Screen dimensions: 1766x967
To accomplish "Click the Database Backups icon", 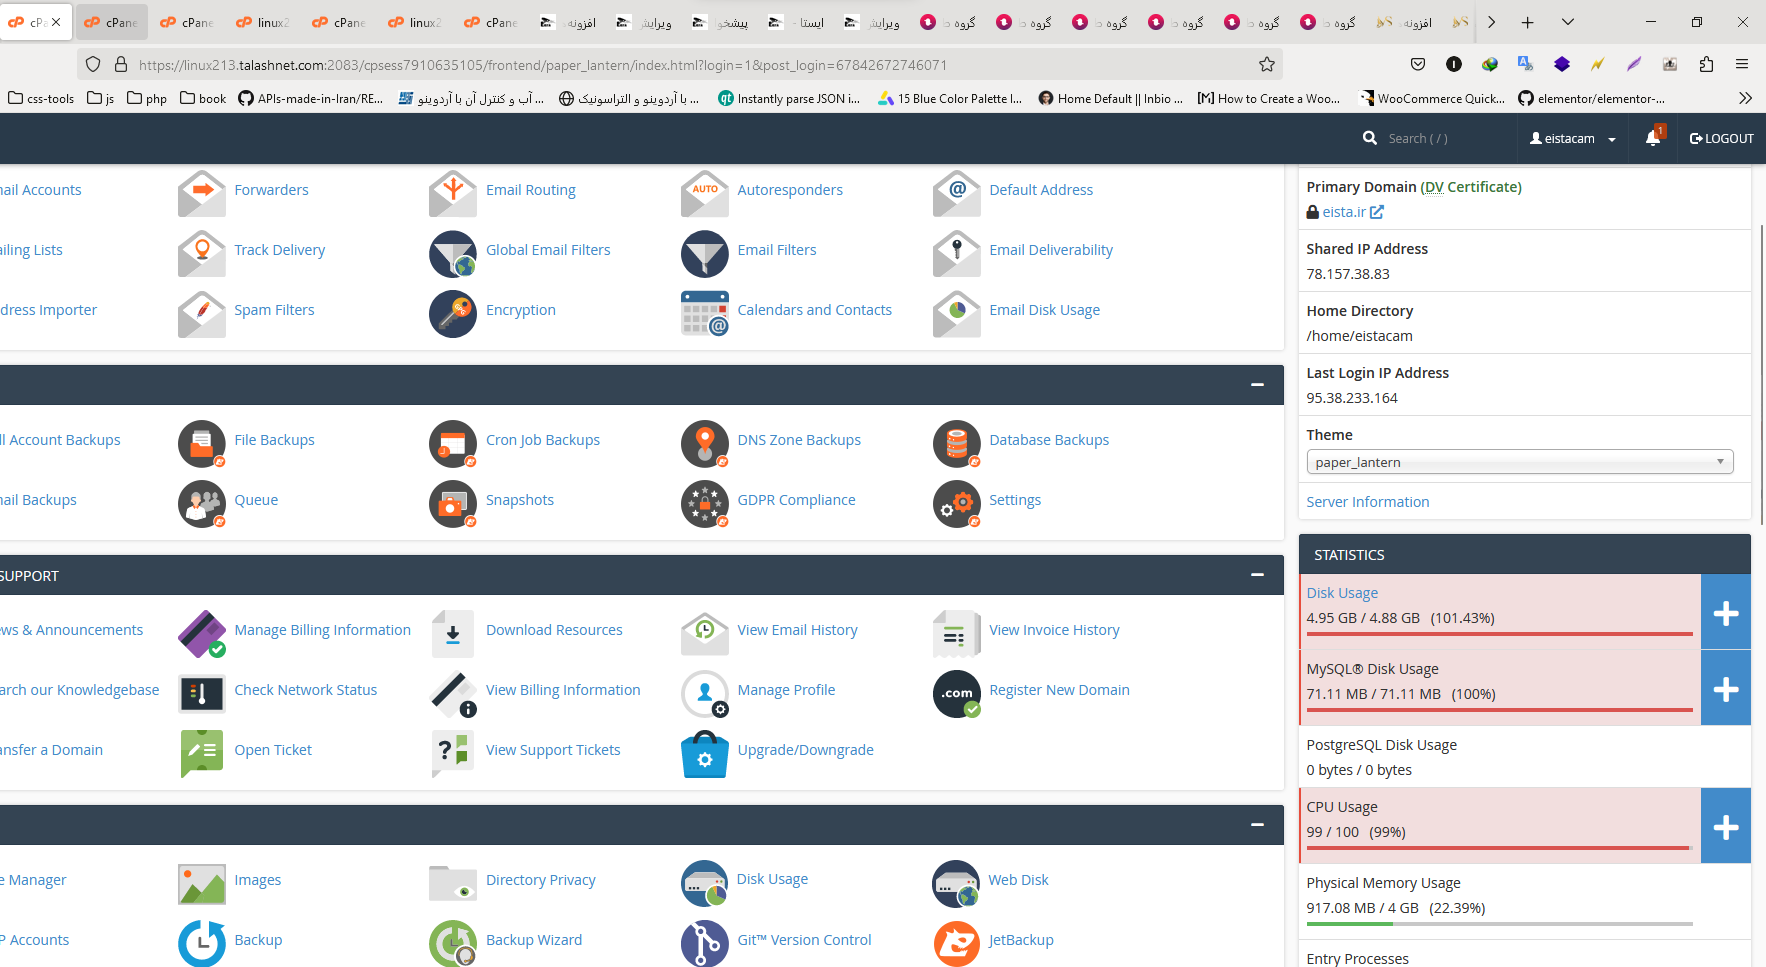I will [x=957, y=444].
